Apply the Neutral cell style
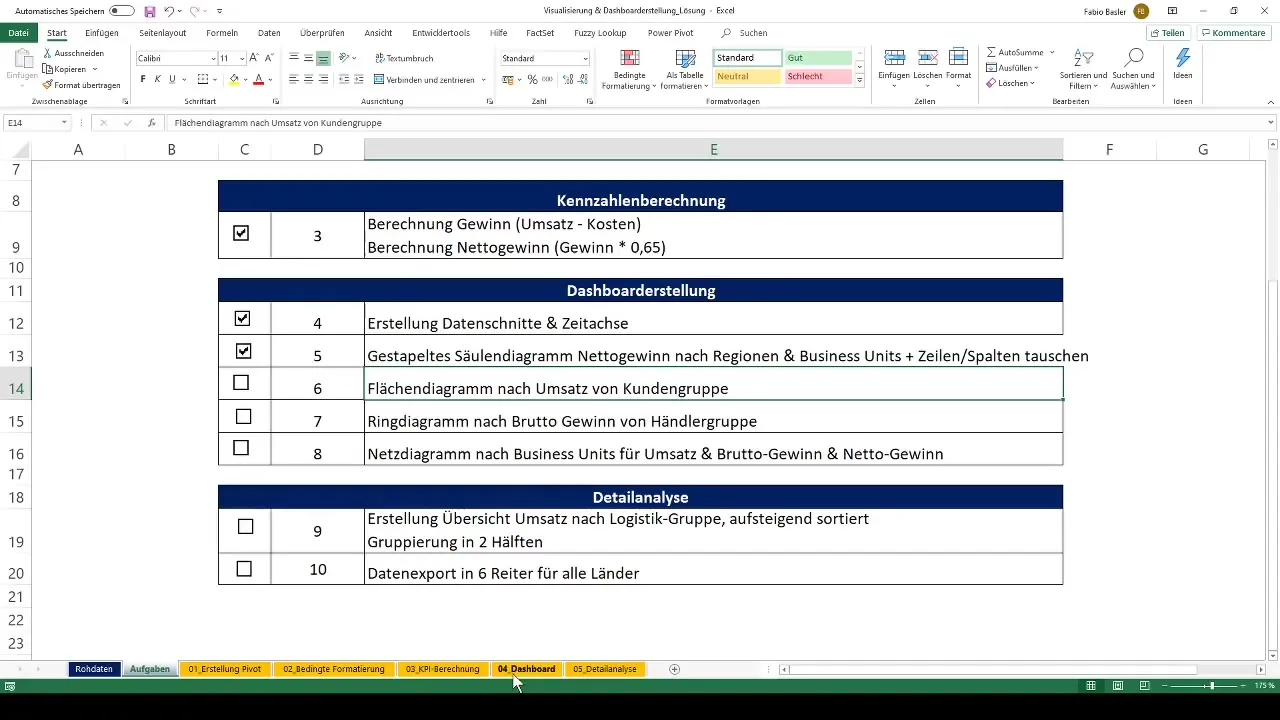The width and height of the screenshot is (1280, 720). click(748, 76)
